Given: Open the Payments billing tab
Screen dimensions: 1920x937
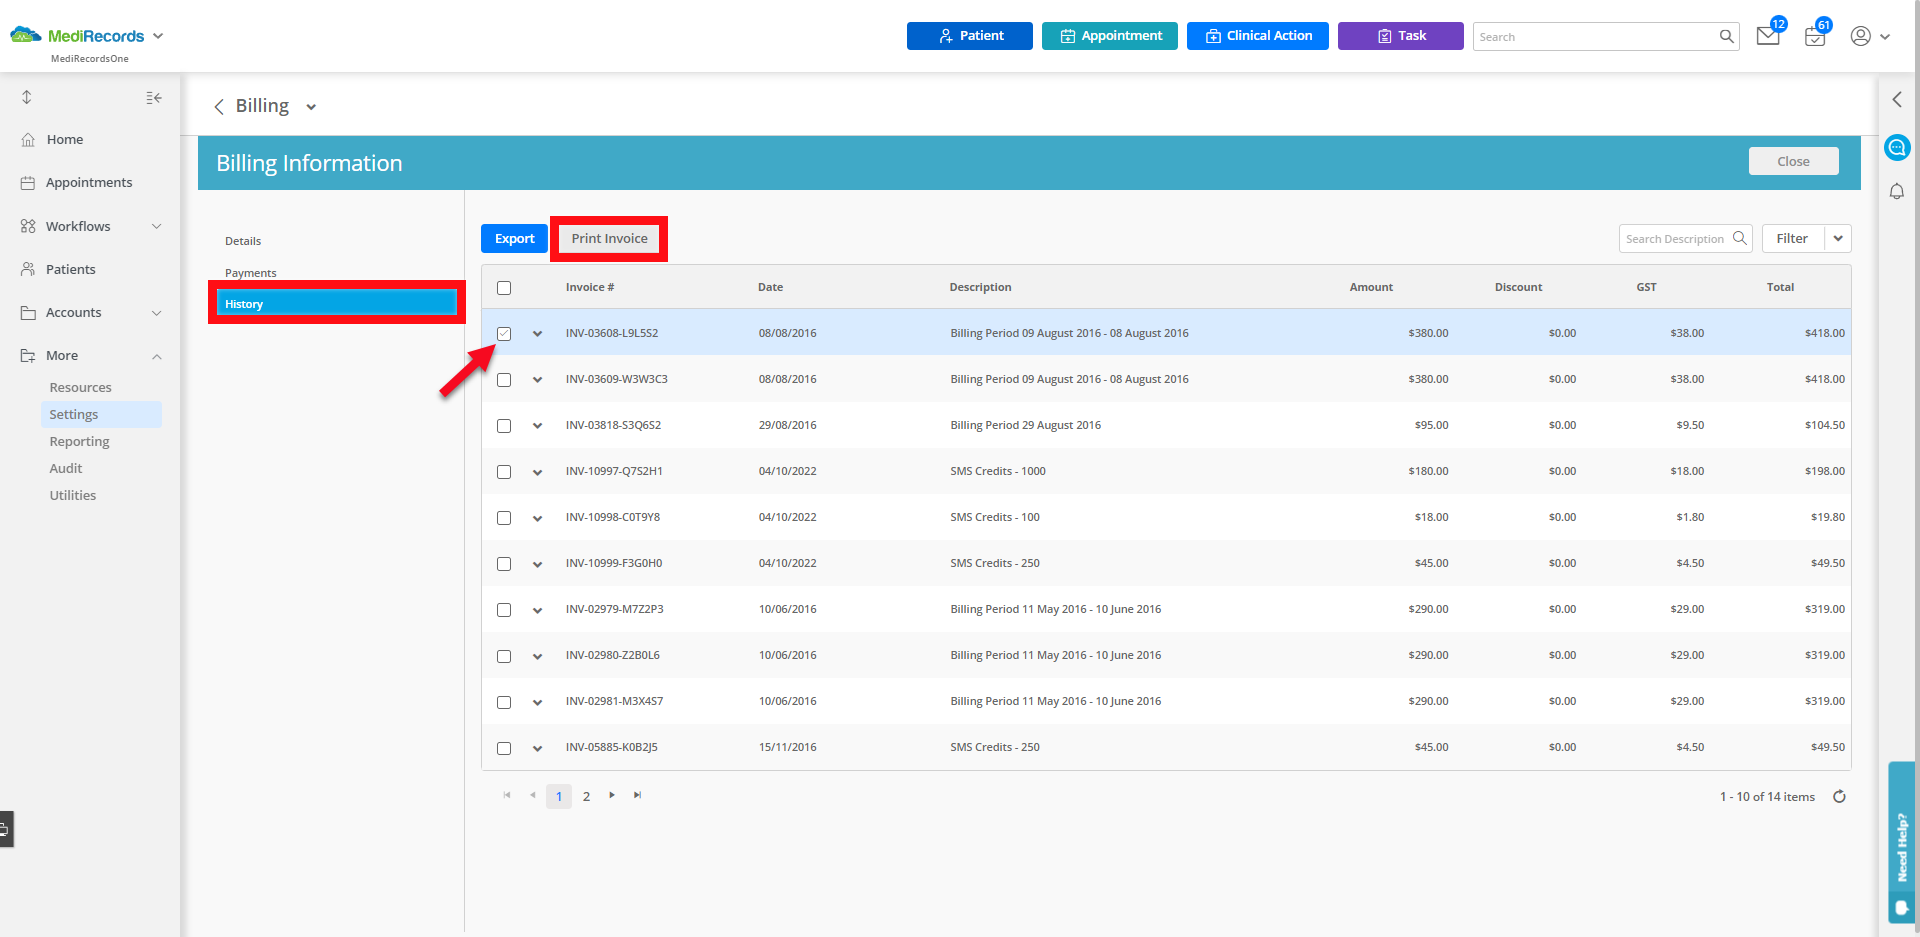Looking at the screenshot, I should (x=251, y=273).
